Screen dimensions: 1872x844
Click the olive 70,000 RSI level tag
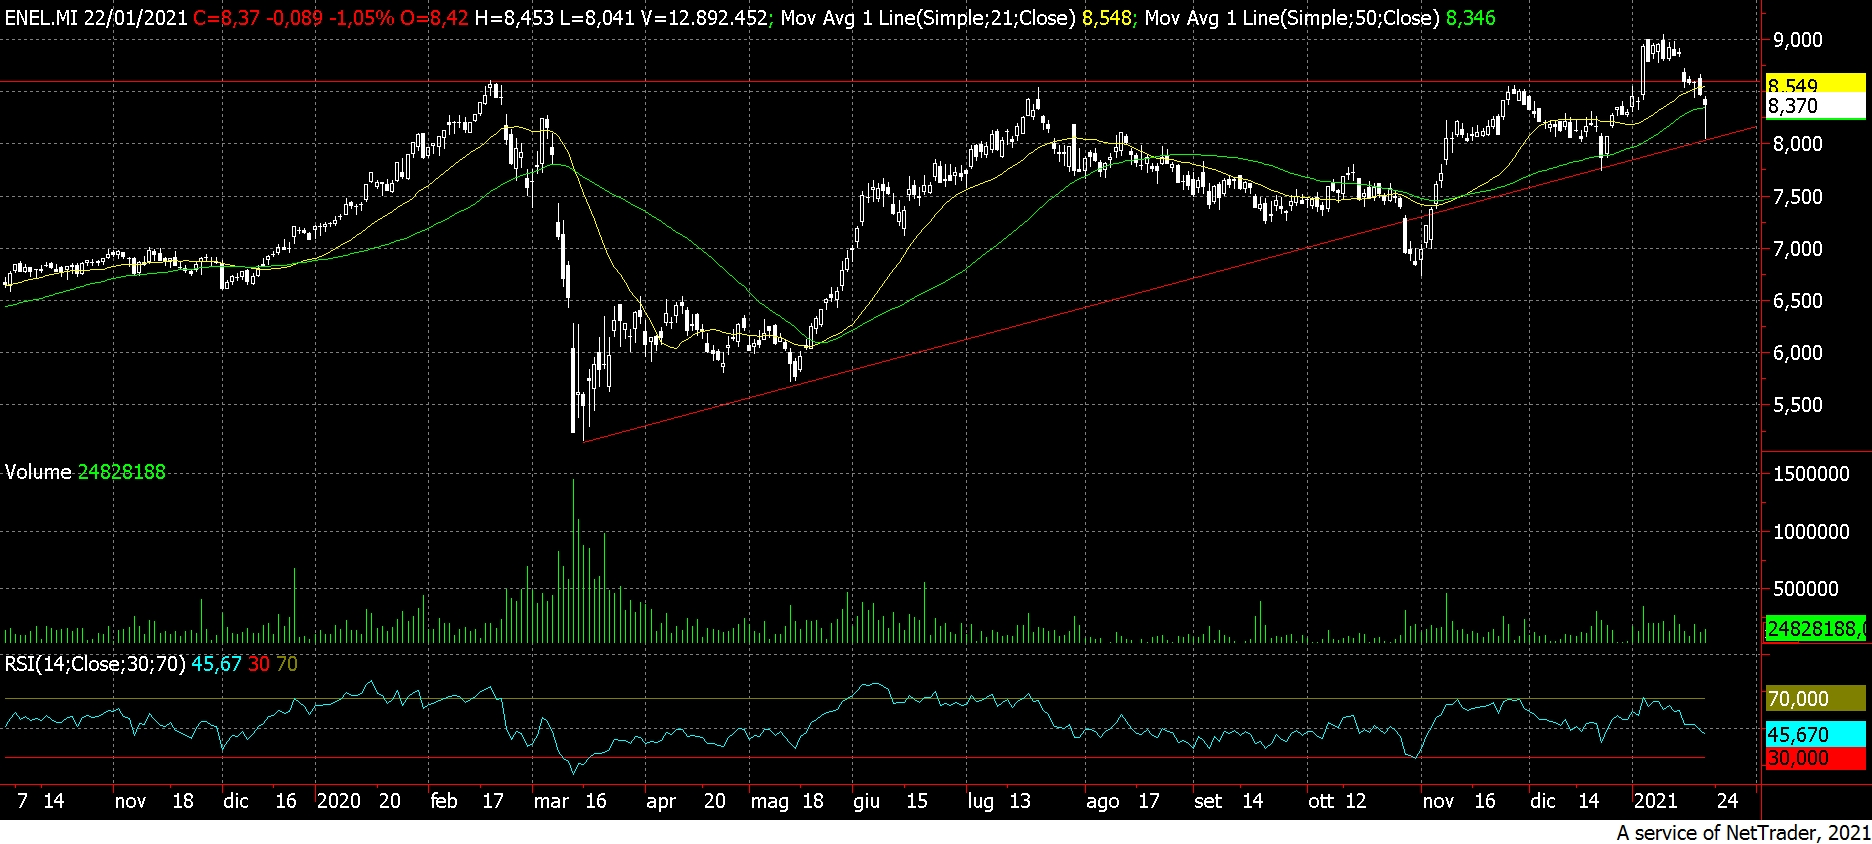[x=1815, y=698]
